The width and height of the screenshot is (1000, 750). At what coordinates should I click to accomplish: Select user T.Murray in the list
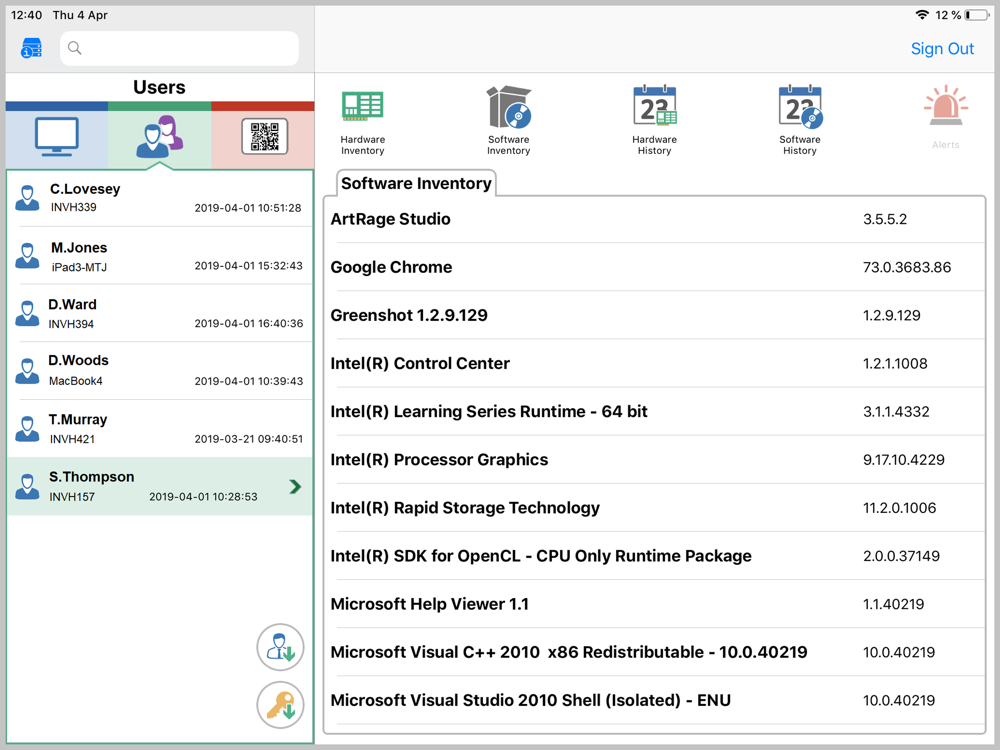coord(160,428)
